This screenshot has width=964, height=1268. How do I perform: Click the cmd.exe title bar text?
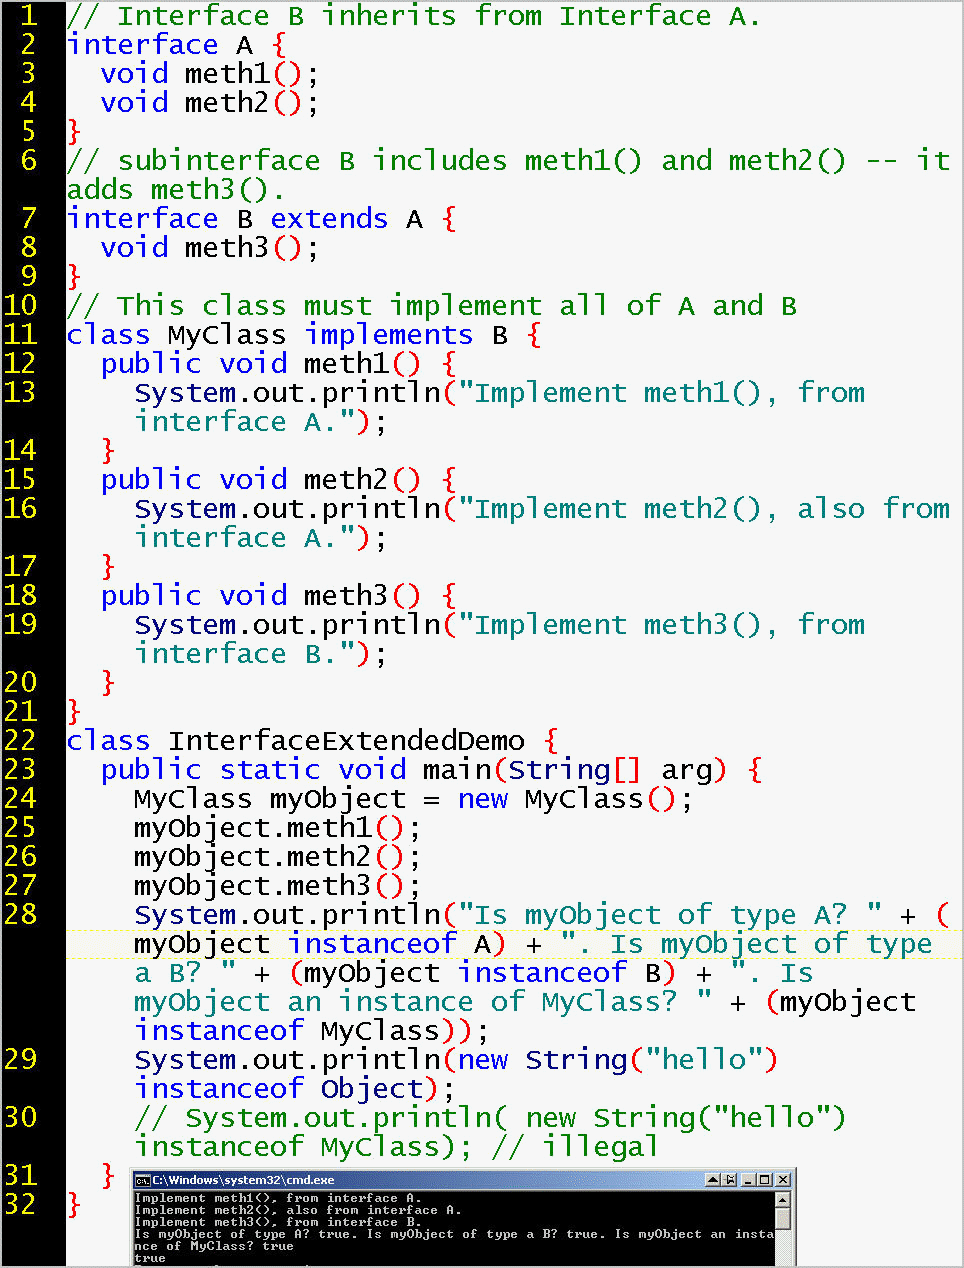pos(244,1180)
